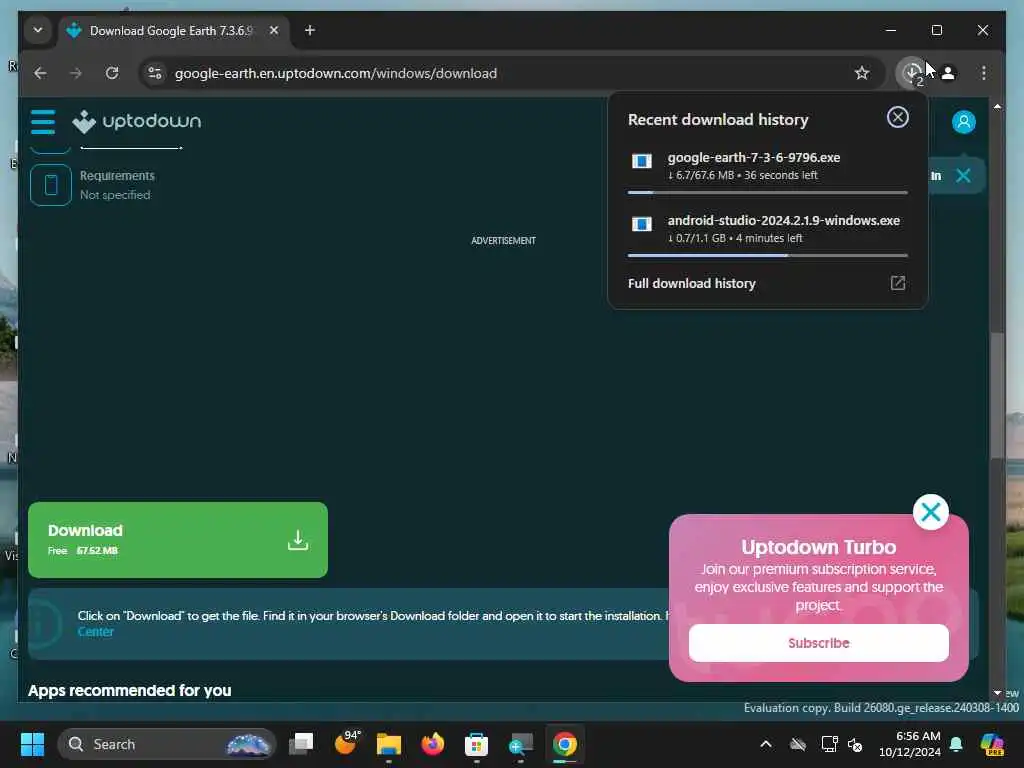Click page scrollbar down arrow
This screenshot has height=768, width=1024.
[997, 693]
